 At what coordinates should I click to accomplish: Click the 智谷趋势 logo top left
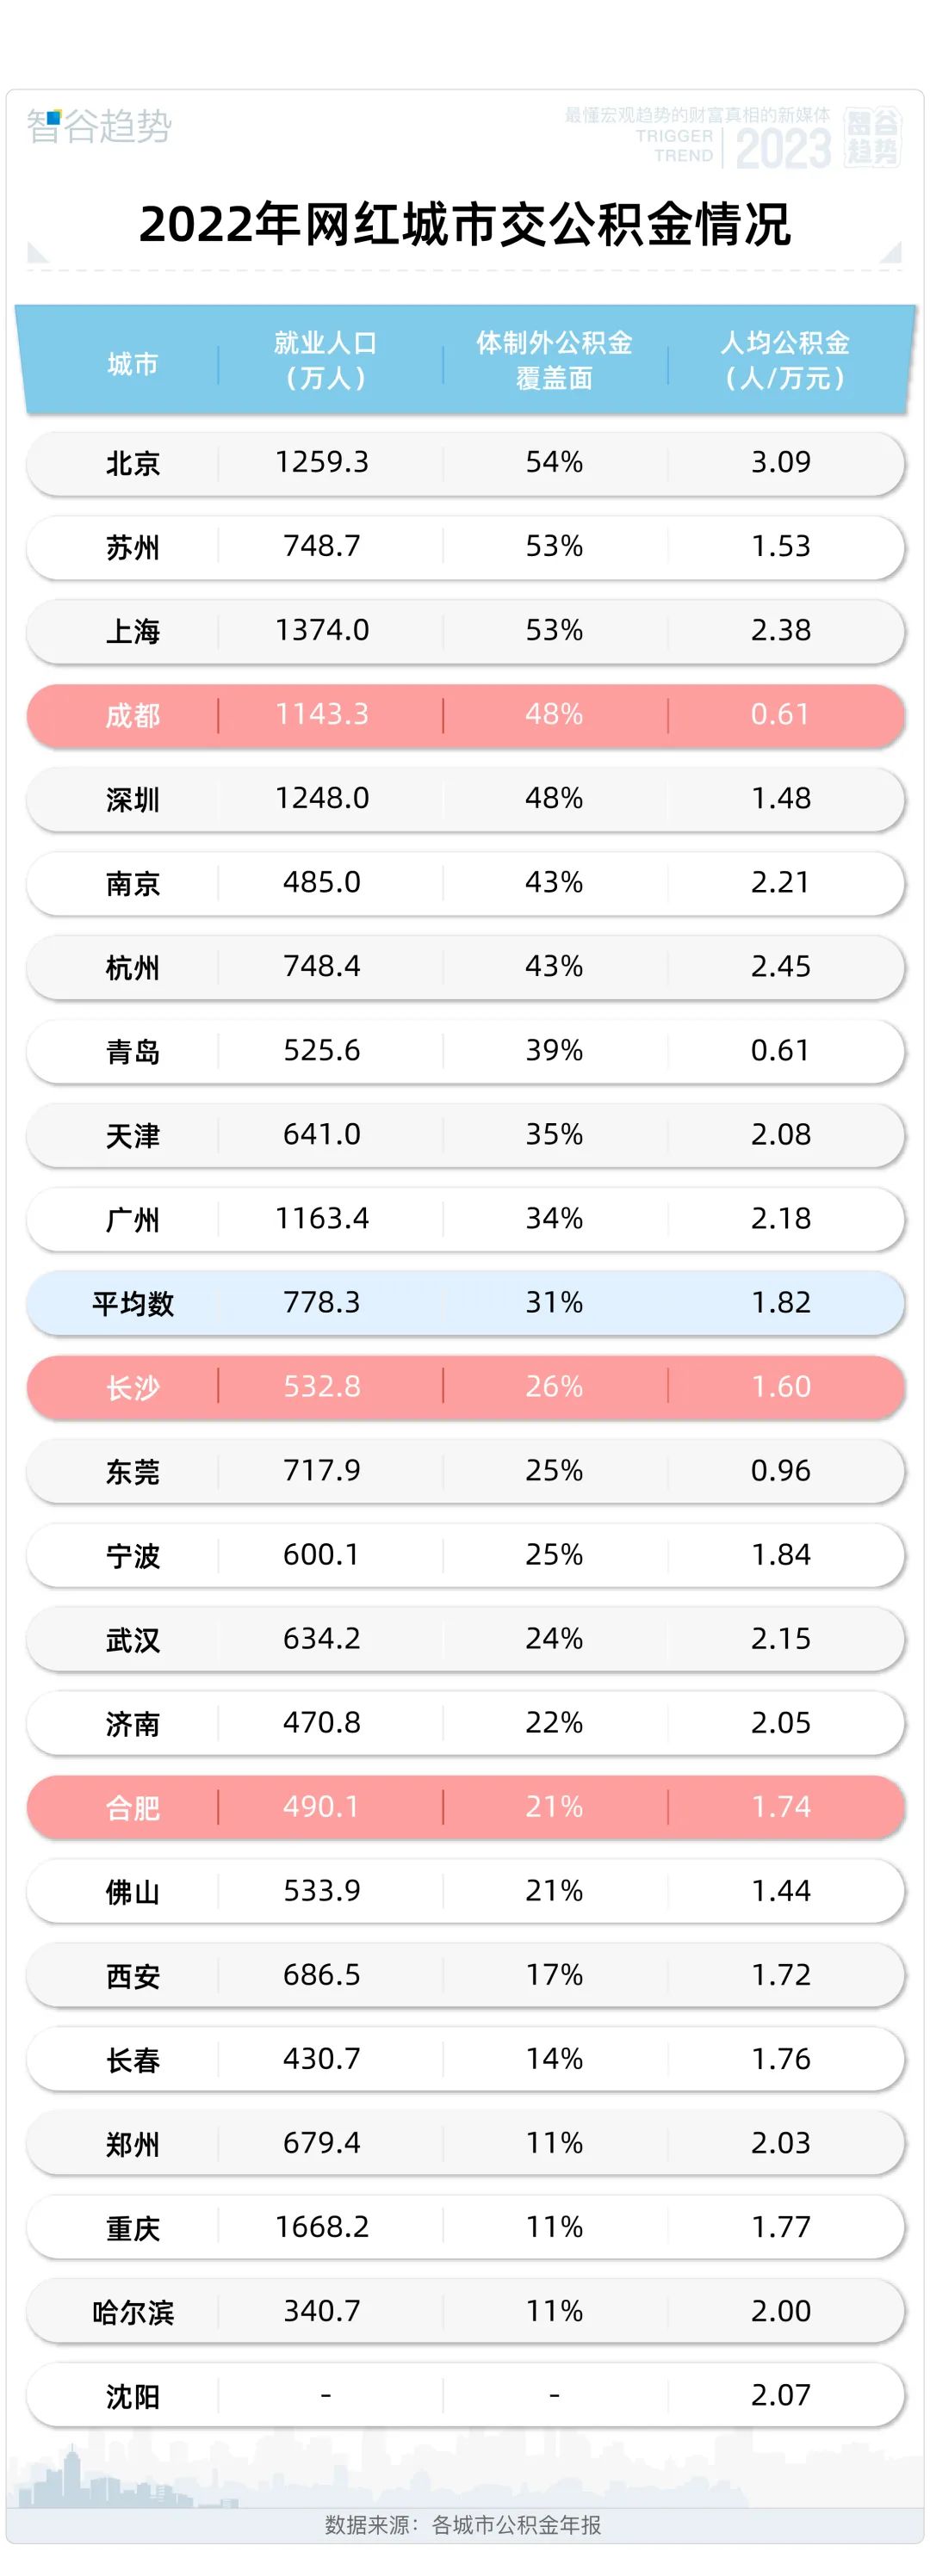click(x=99, y=126)
